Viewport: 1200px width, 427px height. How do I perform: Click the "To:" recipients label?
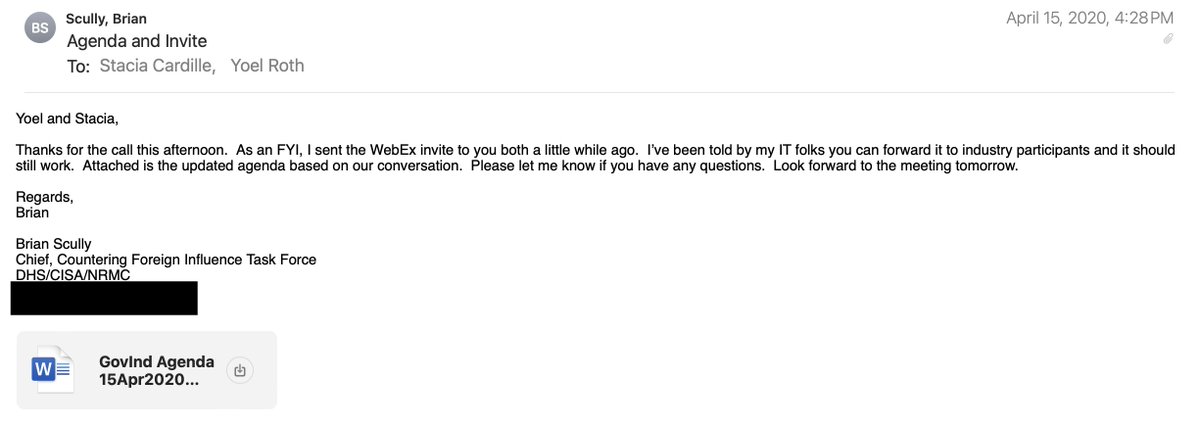(x=79, y=66)
